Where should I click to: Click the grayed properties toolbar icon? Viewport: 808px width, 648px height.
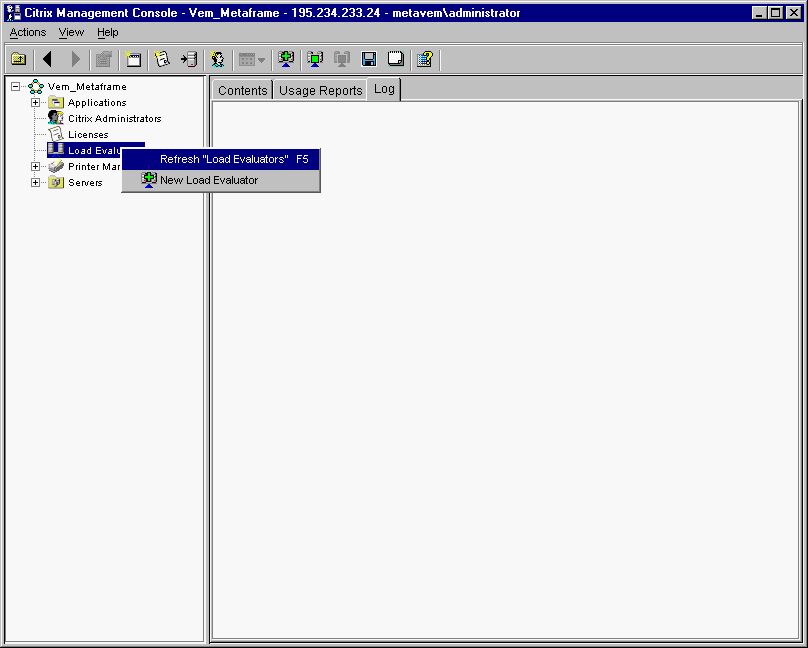pyautogui.click(x=104, y=59)
